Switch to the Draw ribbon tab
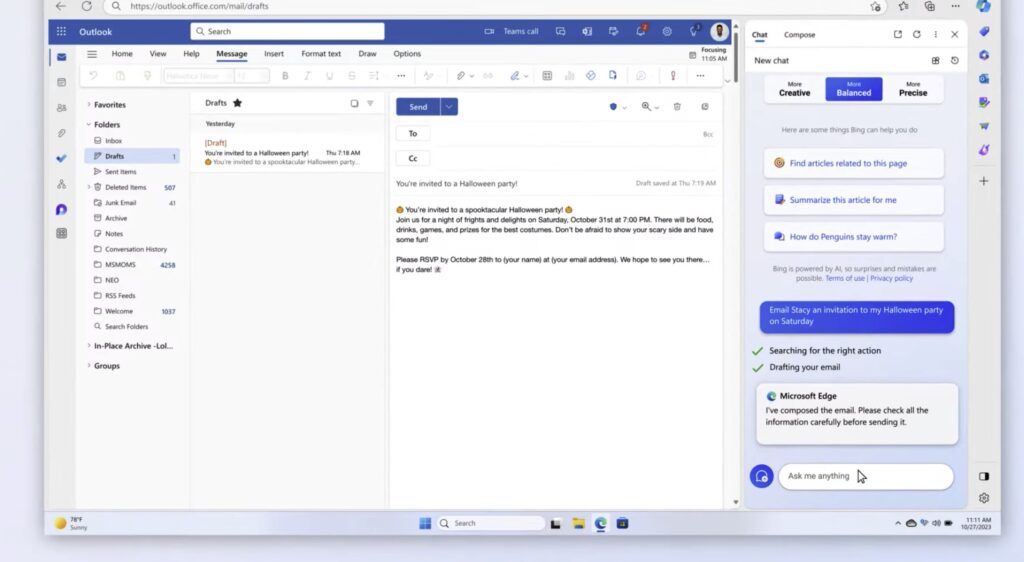Image resolution: width=1024 pixels, height=562 pixels. tap(367, 54)
